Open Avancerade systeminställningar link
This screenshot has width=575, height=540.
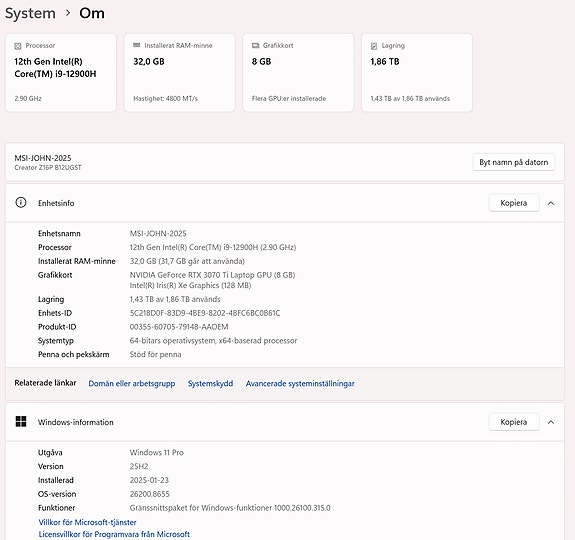(300, 383)
